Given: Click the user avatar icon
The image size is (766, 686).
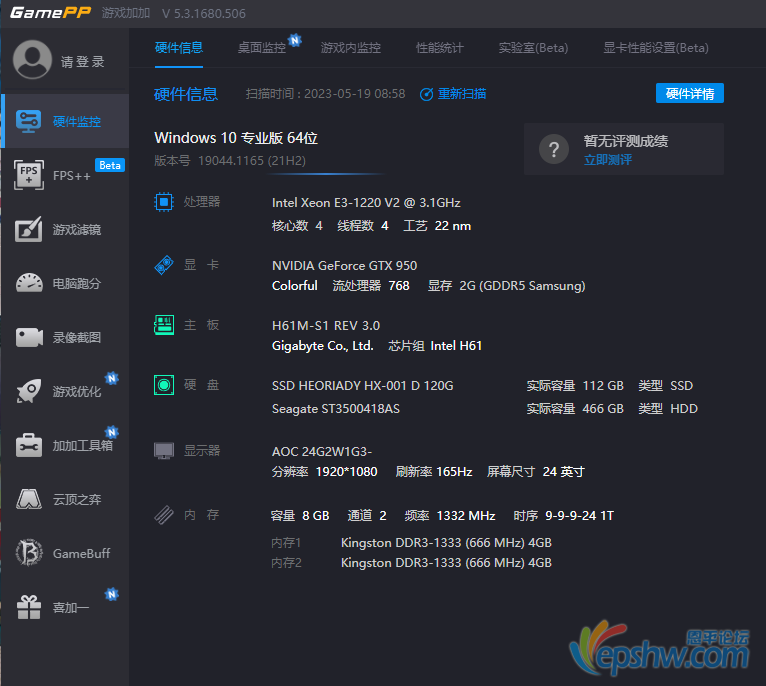Looking at the screenshot, I should click(x=32, y=60).
